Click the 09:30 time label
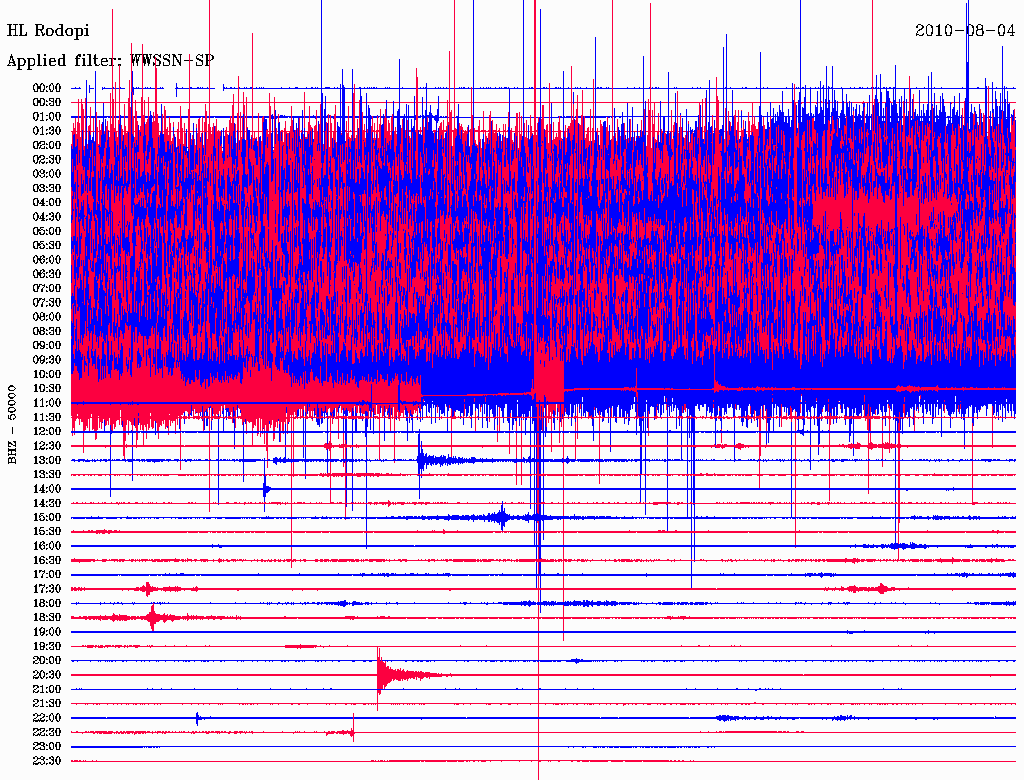The height and width of the screenshot is (780, 1024). [x=47, y=360]
